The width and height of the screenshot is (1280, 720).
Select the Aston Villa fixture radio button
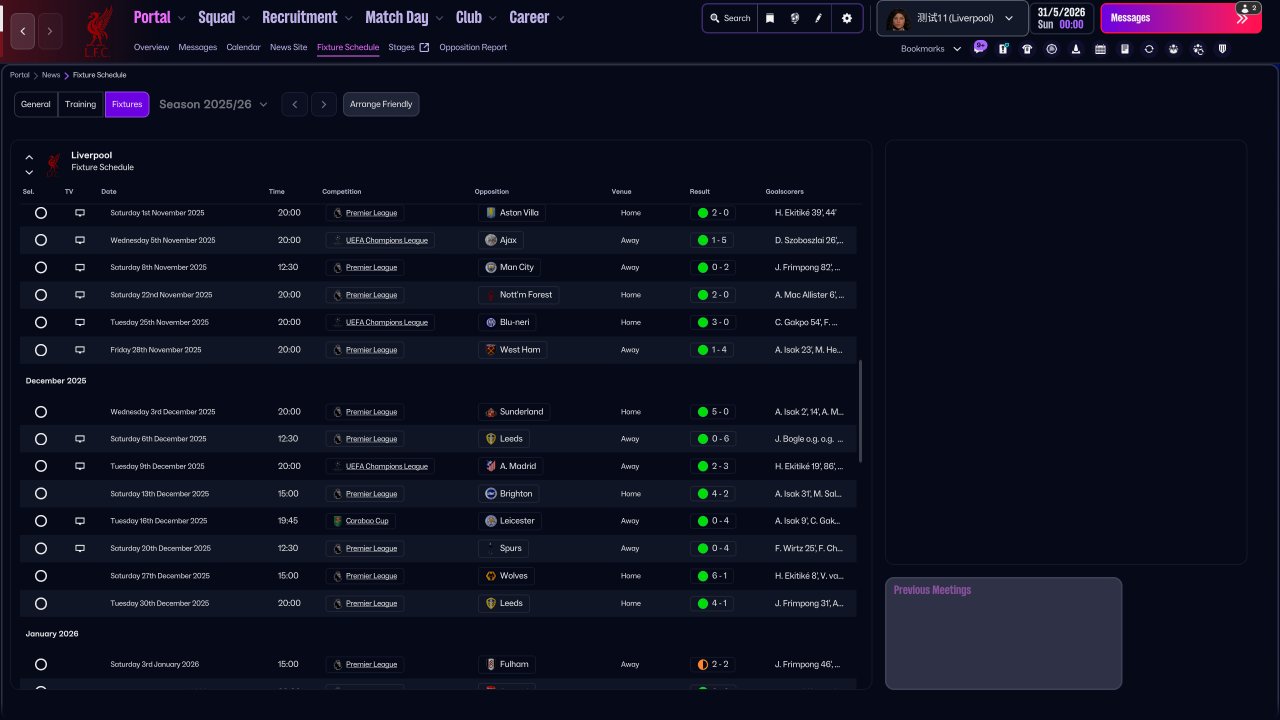point(41,213)
